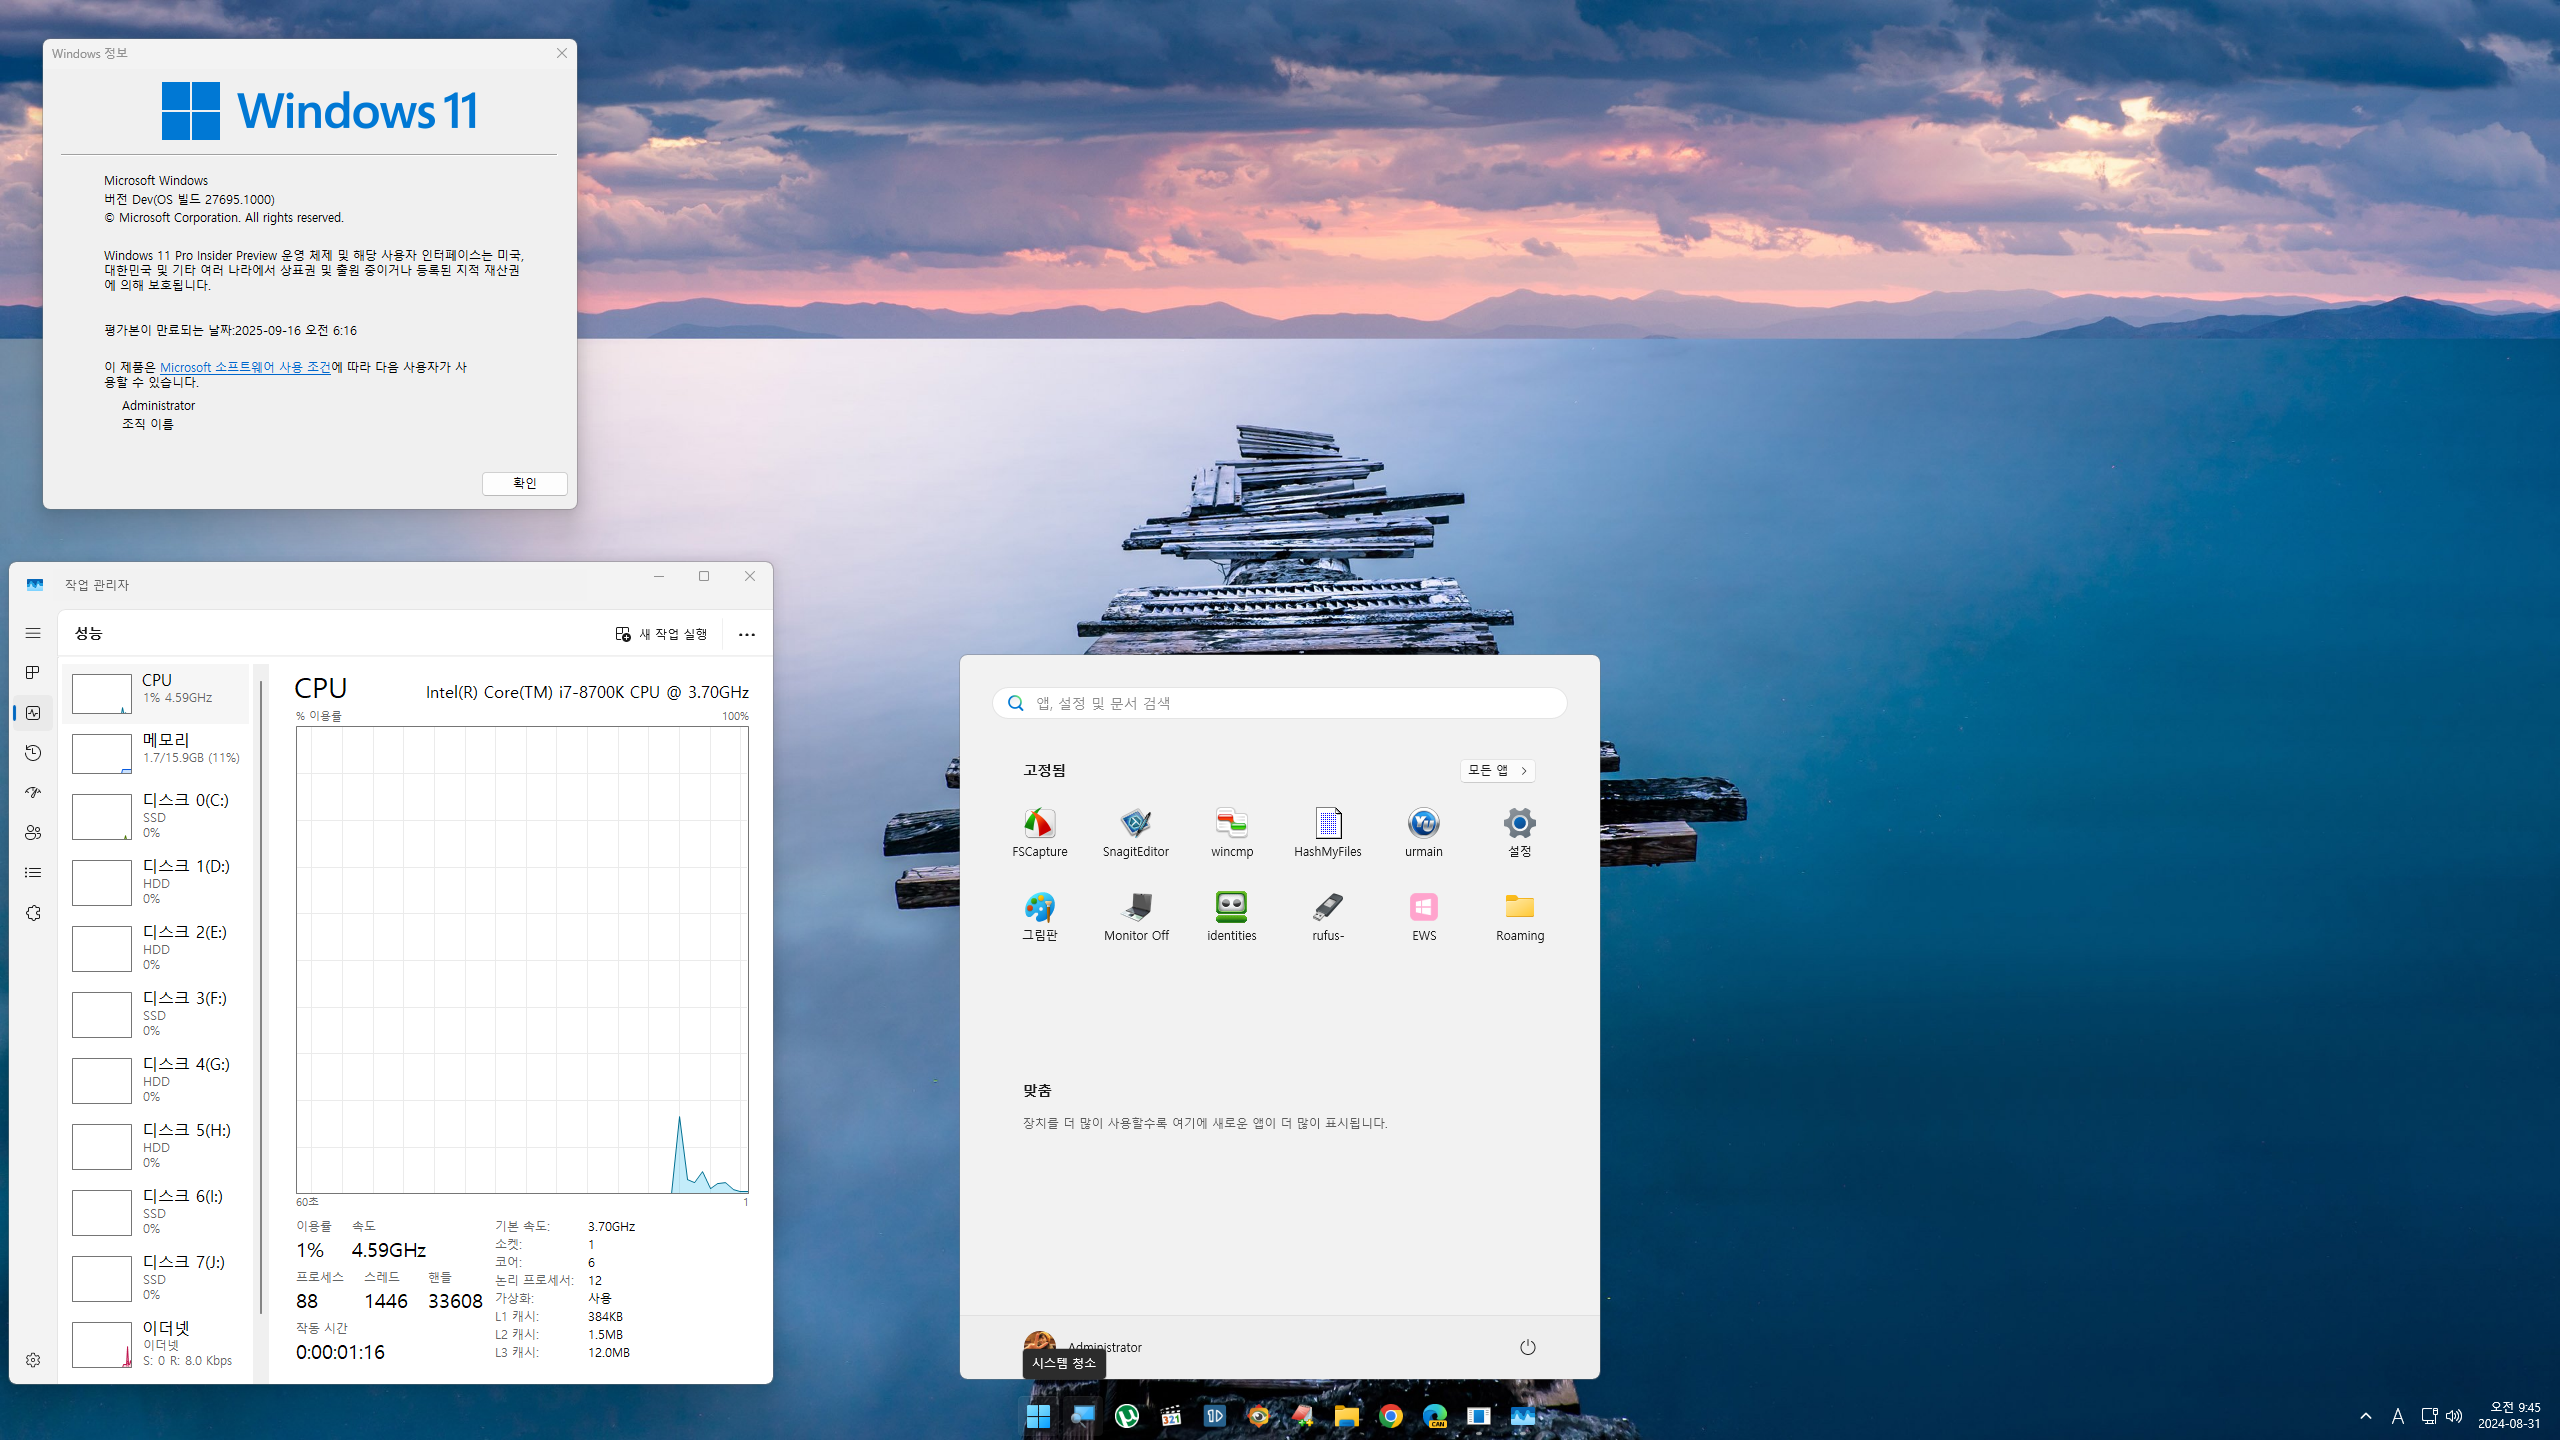Toggle the input language indicator in tray

coord(2397,1416)
